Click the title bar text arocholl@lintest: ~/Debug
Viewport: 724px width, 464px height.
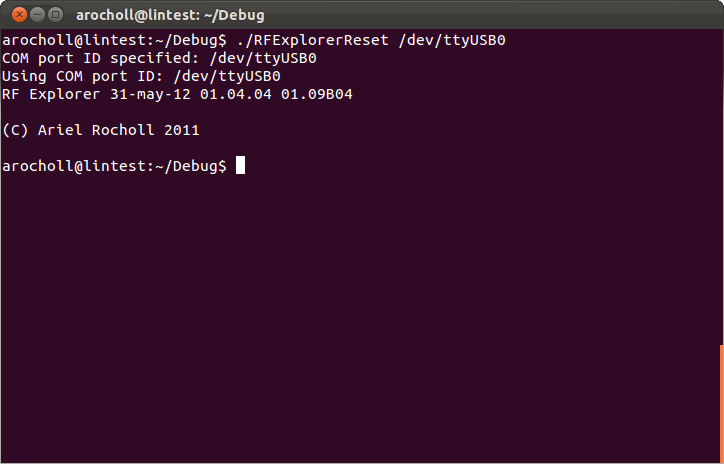[x=170, y=15]
